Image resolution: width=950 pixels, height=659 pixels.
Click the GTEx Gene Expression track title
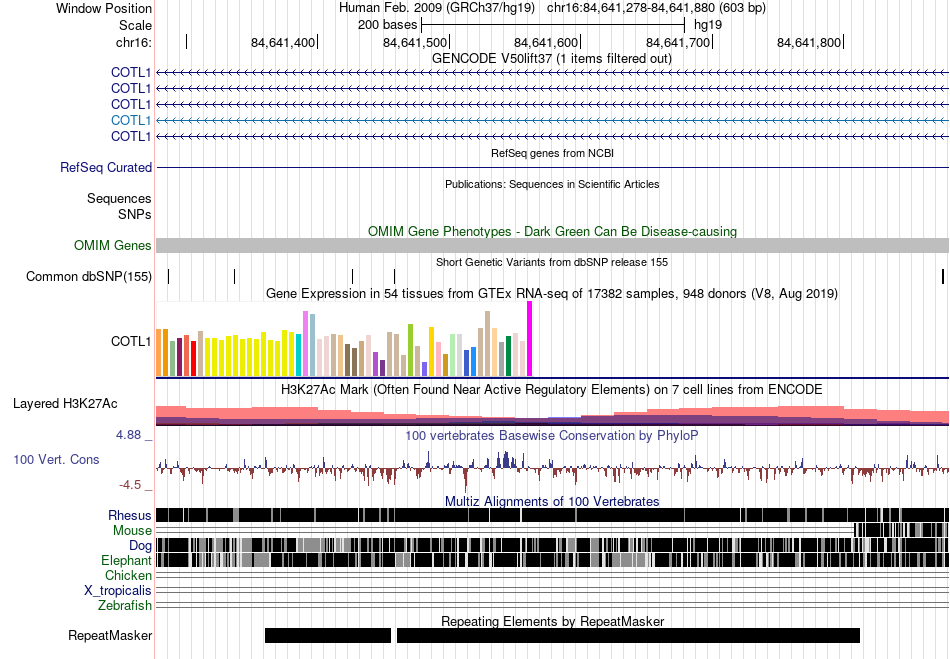tap(552, 294)
